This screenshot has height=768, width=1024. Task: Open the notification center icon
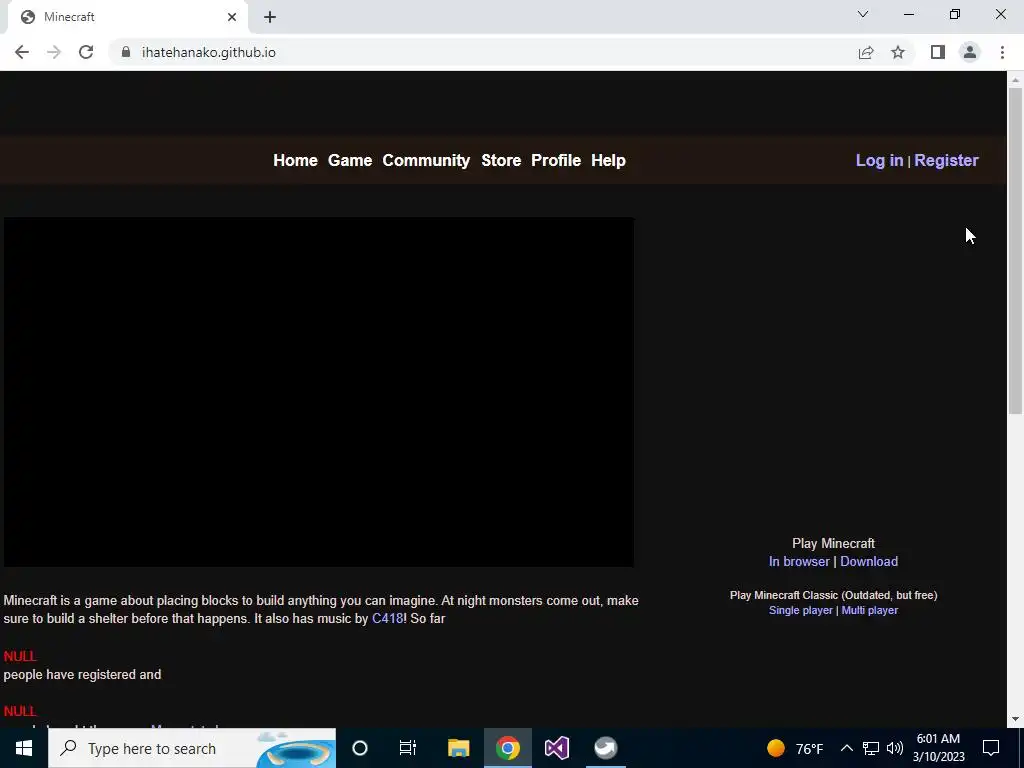point(991,748)
